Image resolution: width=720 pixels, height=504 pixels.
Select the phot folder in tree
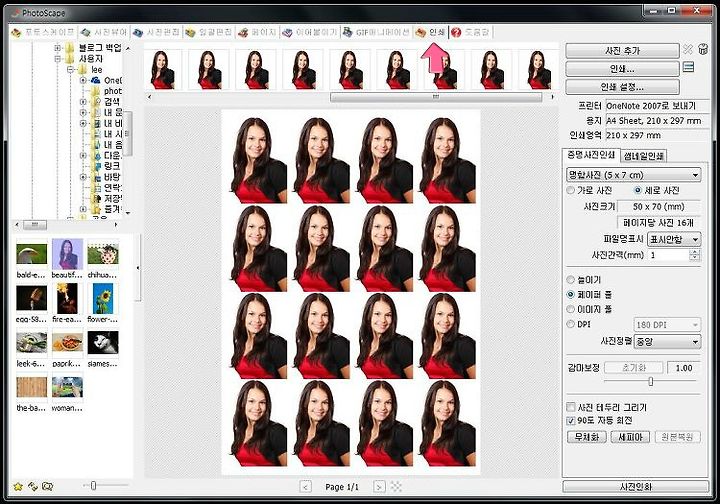(x=112, y=91)
